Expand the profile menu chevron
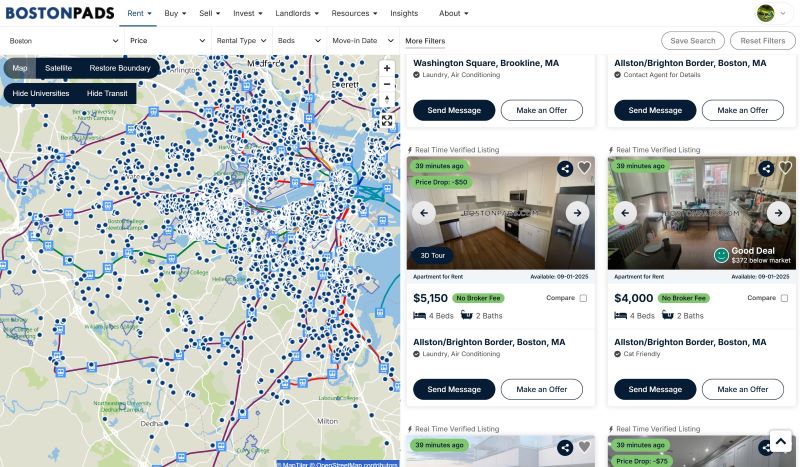The image size is (800, 467). pyautogui.click(x=783, y=13)
